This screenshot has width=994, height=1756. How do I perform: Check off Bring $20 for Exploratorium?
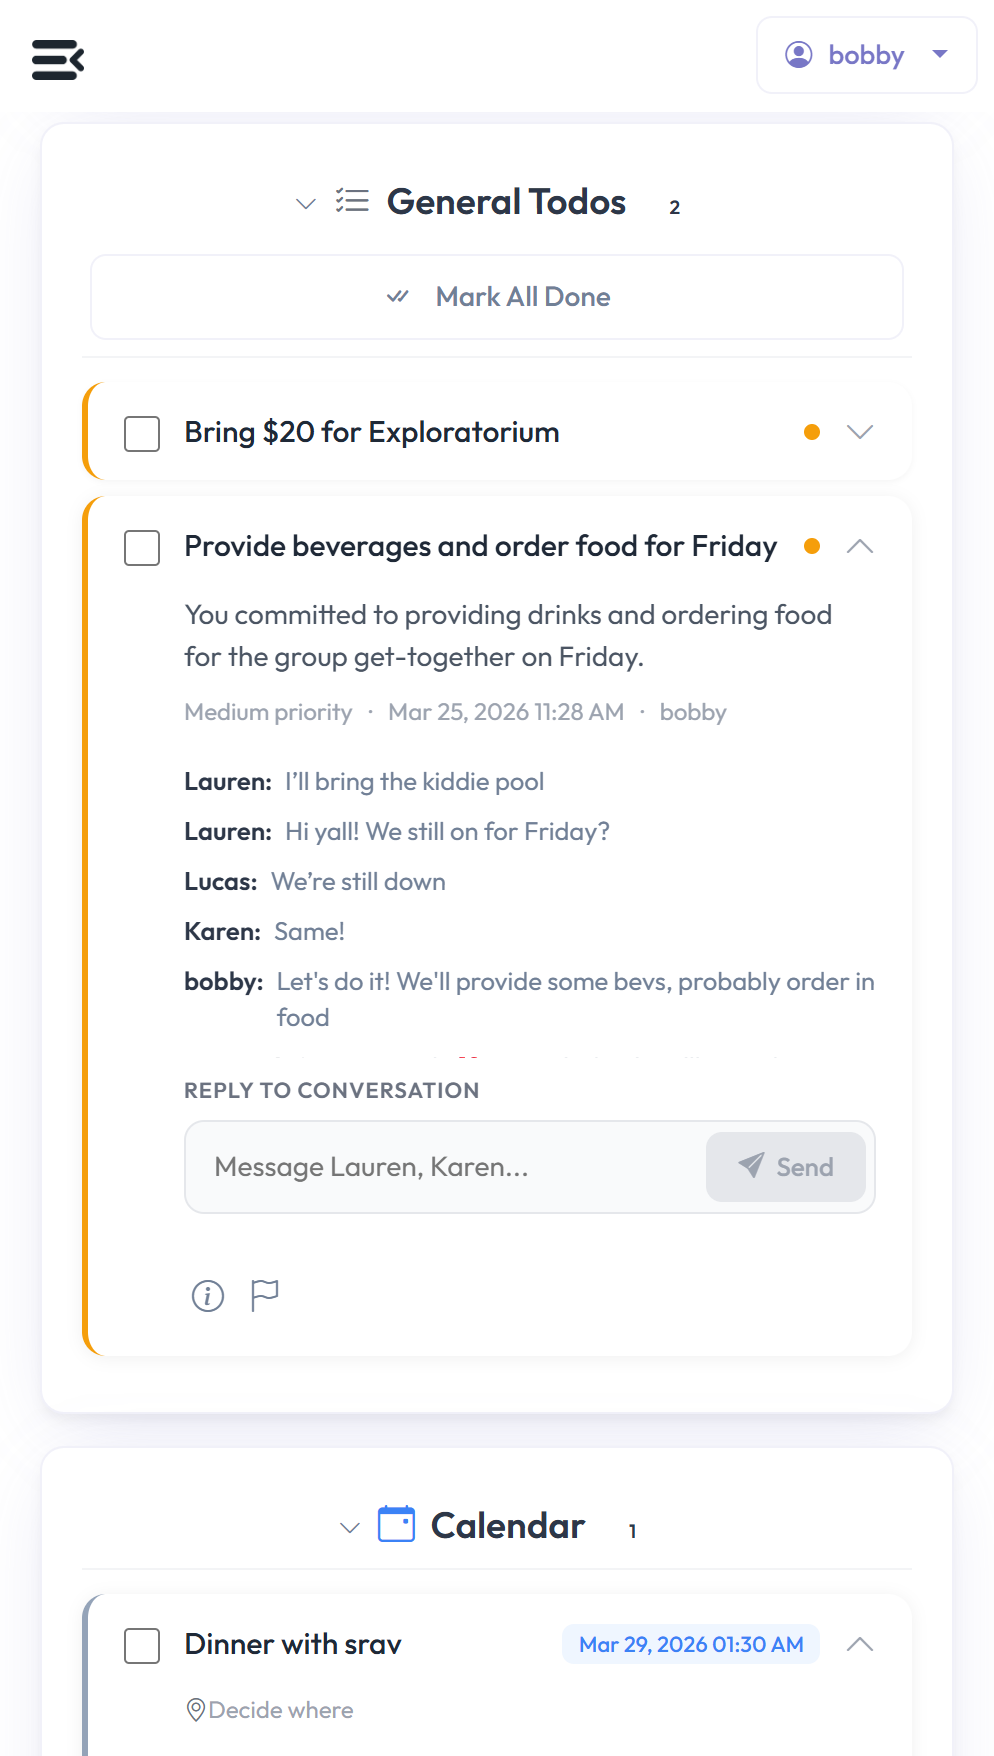pyautogui.click(x=141, y=432)
